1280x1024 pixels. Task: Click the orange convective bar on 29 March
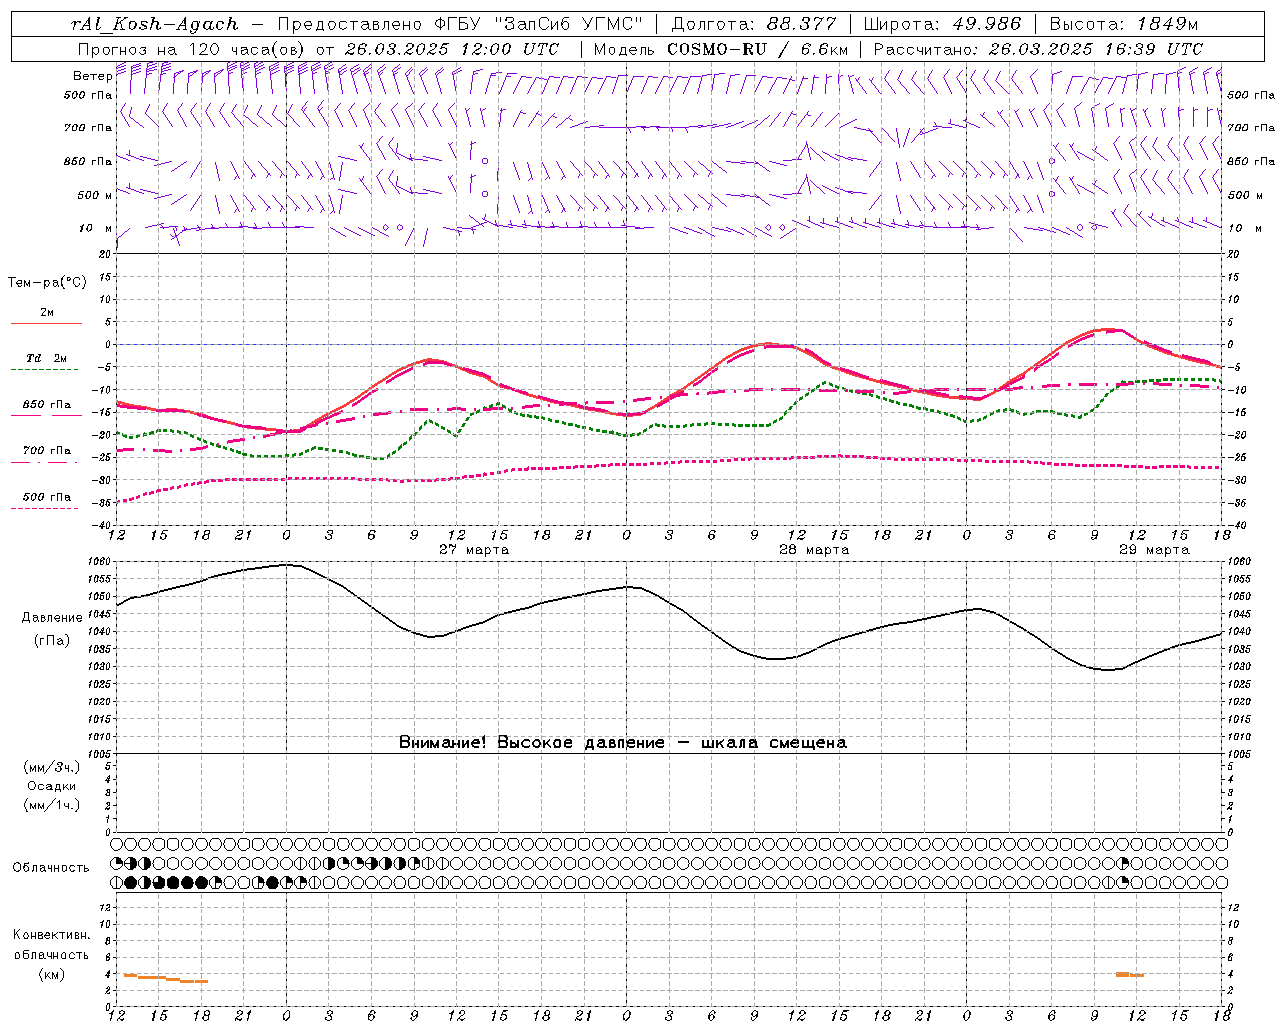click(1130, 974)
